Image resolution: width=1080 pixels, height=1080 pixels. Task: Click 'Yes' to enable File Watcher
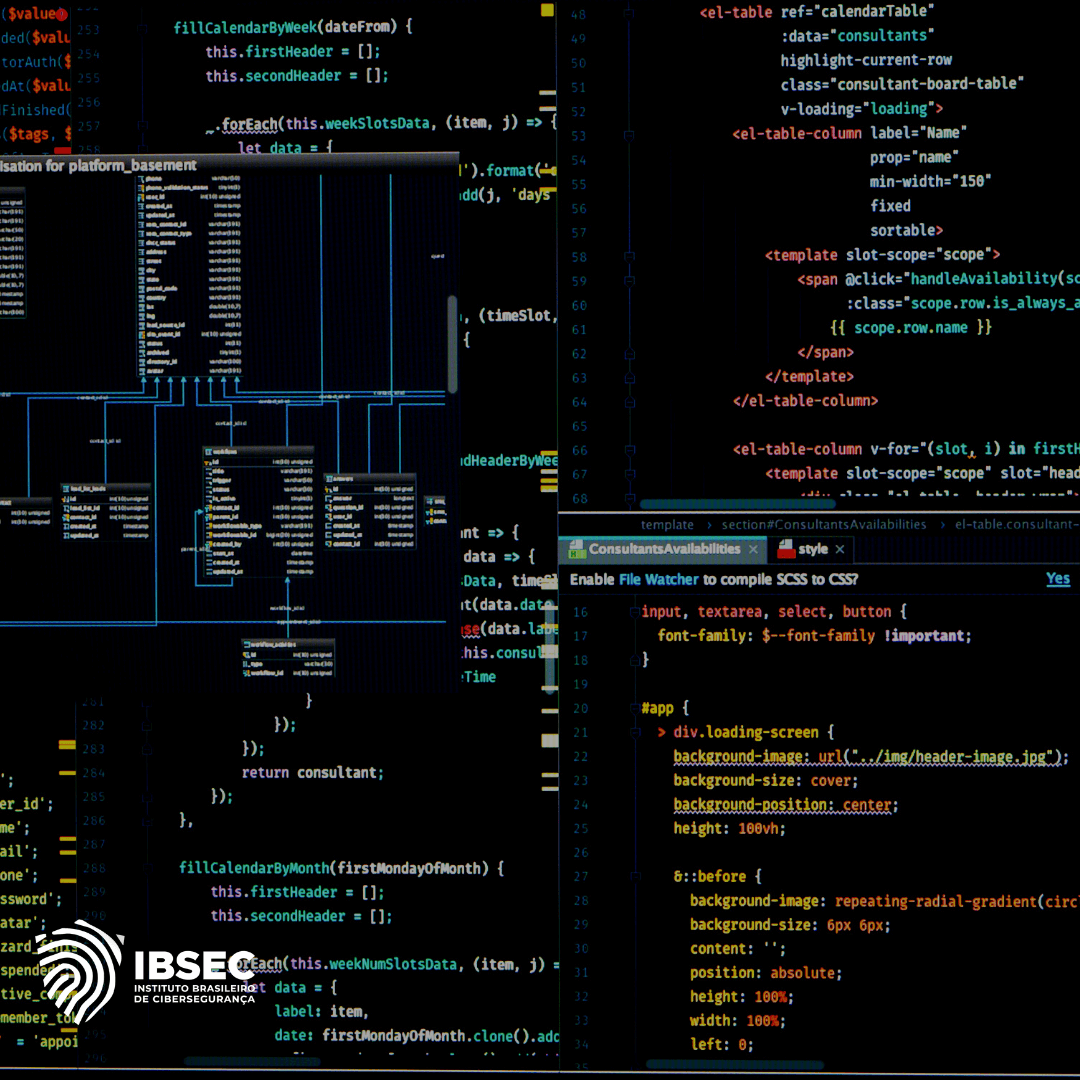[x=1058, y=579]
